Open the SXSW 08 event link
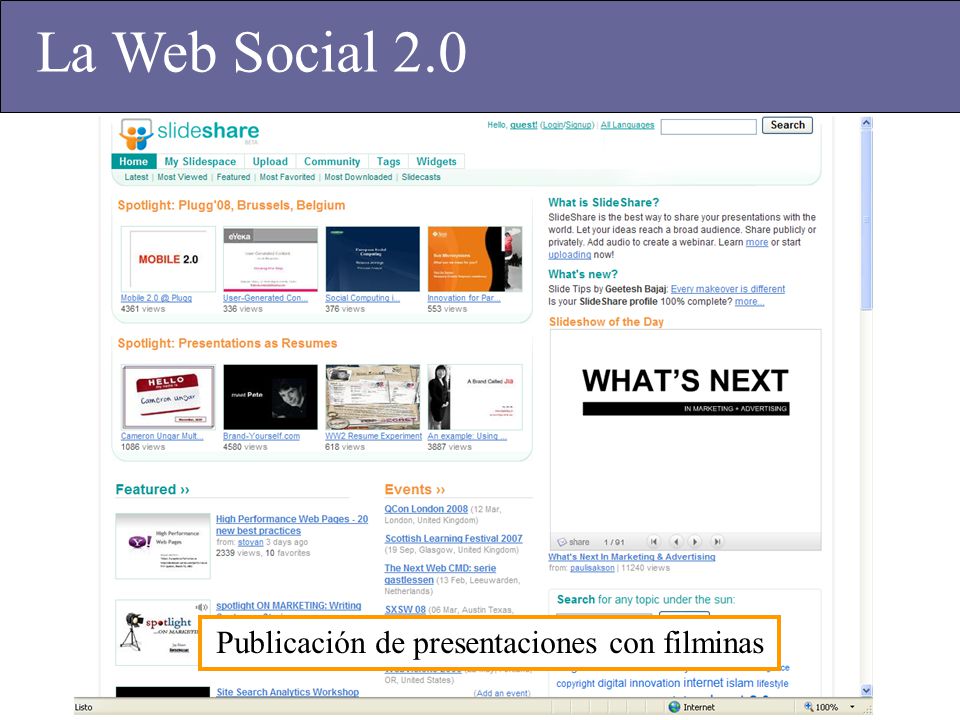Viewport: 960px width, 720px height. pyautogui.click(x=405, y=610)
